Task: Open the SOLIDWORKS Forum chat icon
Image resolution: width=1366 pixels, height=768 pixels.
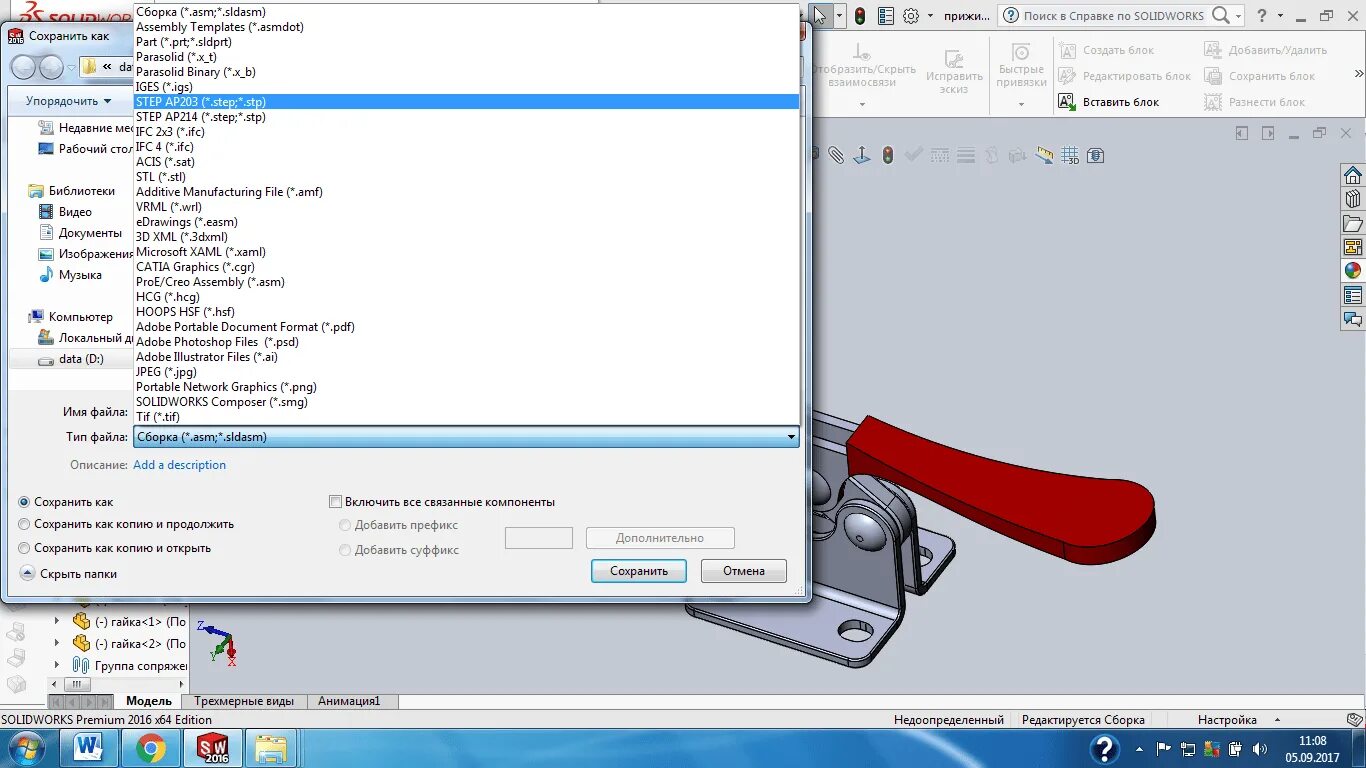Action: pyautogui.click(x=1353, y=319)
